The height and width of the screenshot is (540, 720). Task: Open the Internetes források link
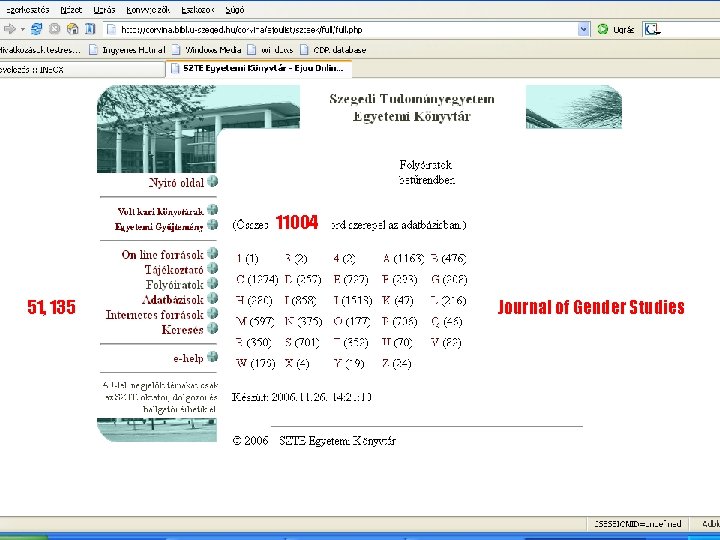tap(155, 315)
